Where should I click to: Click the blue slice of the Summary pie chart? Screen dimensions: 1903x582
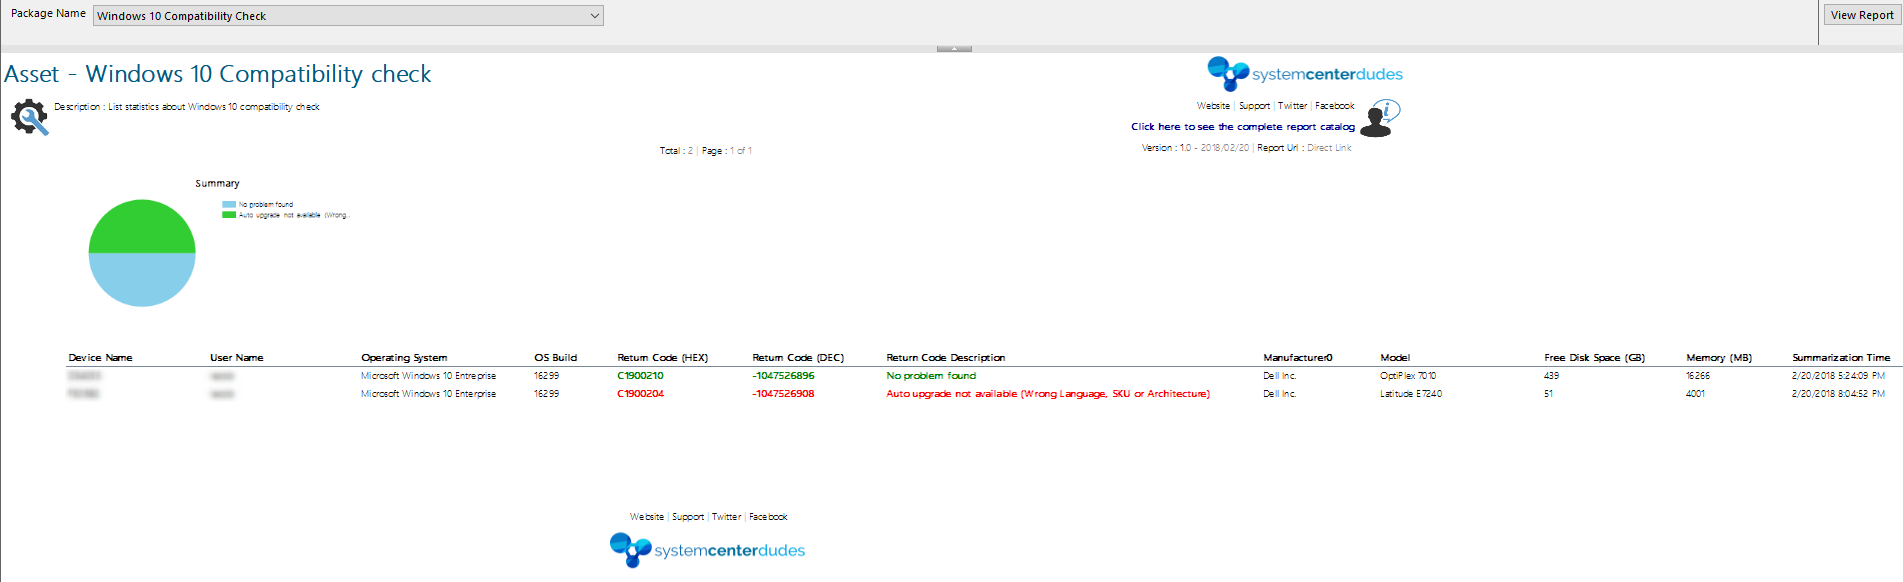click(x=142, y=280)
